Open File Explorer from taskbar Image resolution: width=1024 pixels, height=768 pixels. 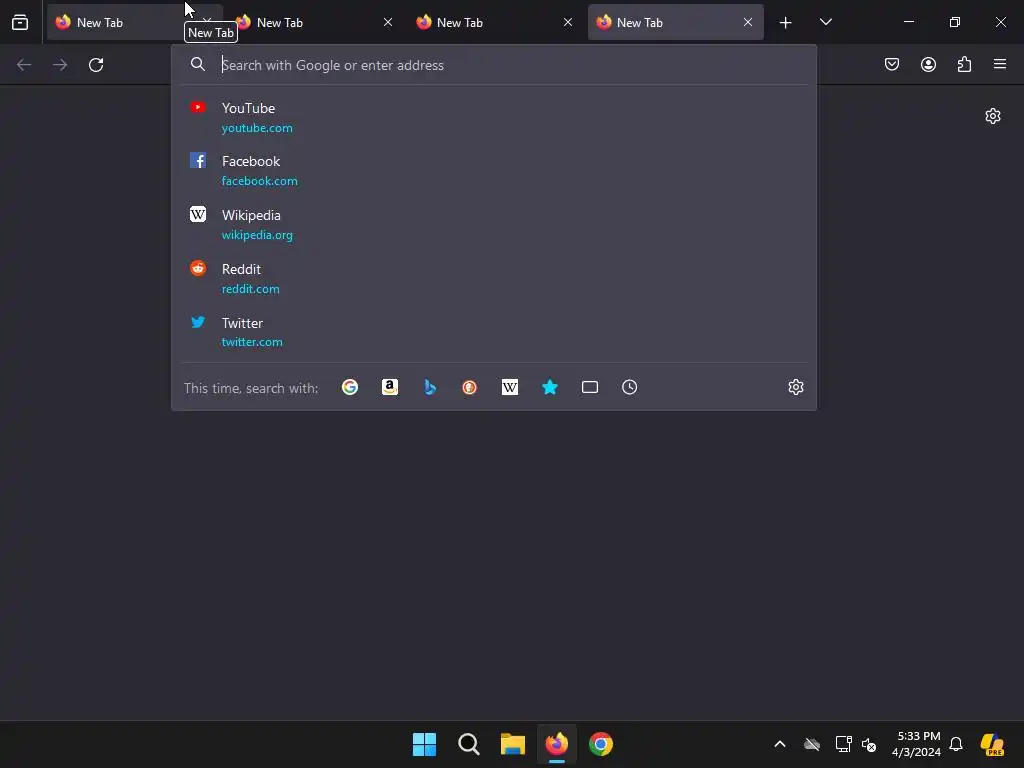(x=513, y=744)
